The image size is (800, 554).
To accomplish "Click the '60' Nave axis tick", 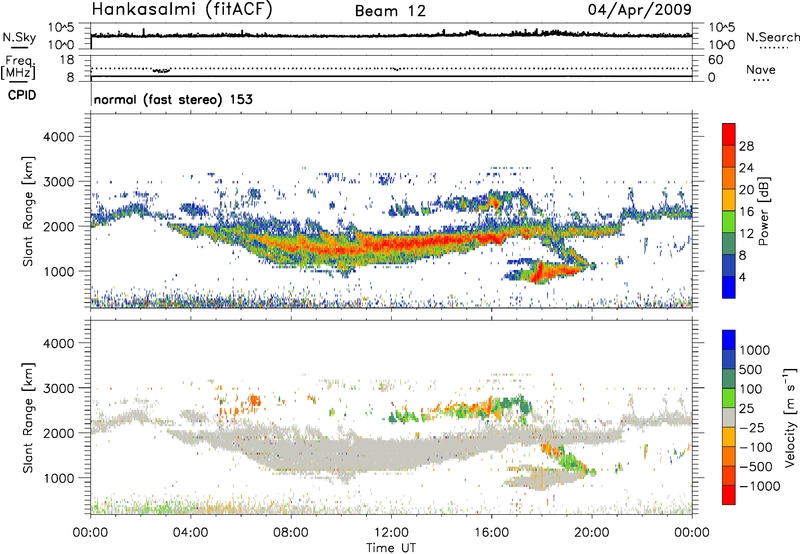I will pyautogui.click(x=715, y=60).
